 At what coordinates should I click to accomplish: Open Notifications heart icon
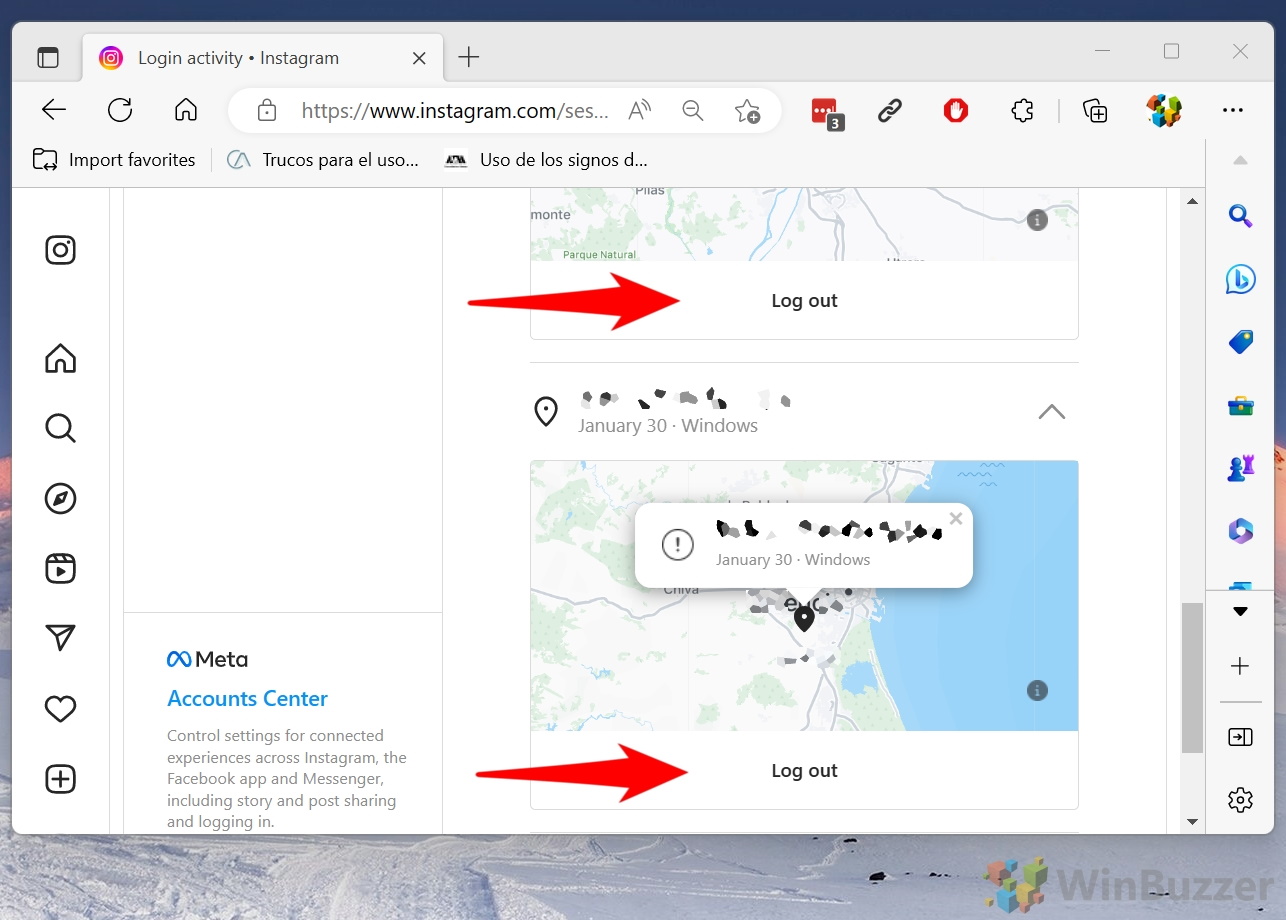(61, 709)
